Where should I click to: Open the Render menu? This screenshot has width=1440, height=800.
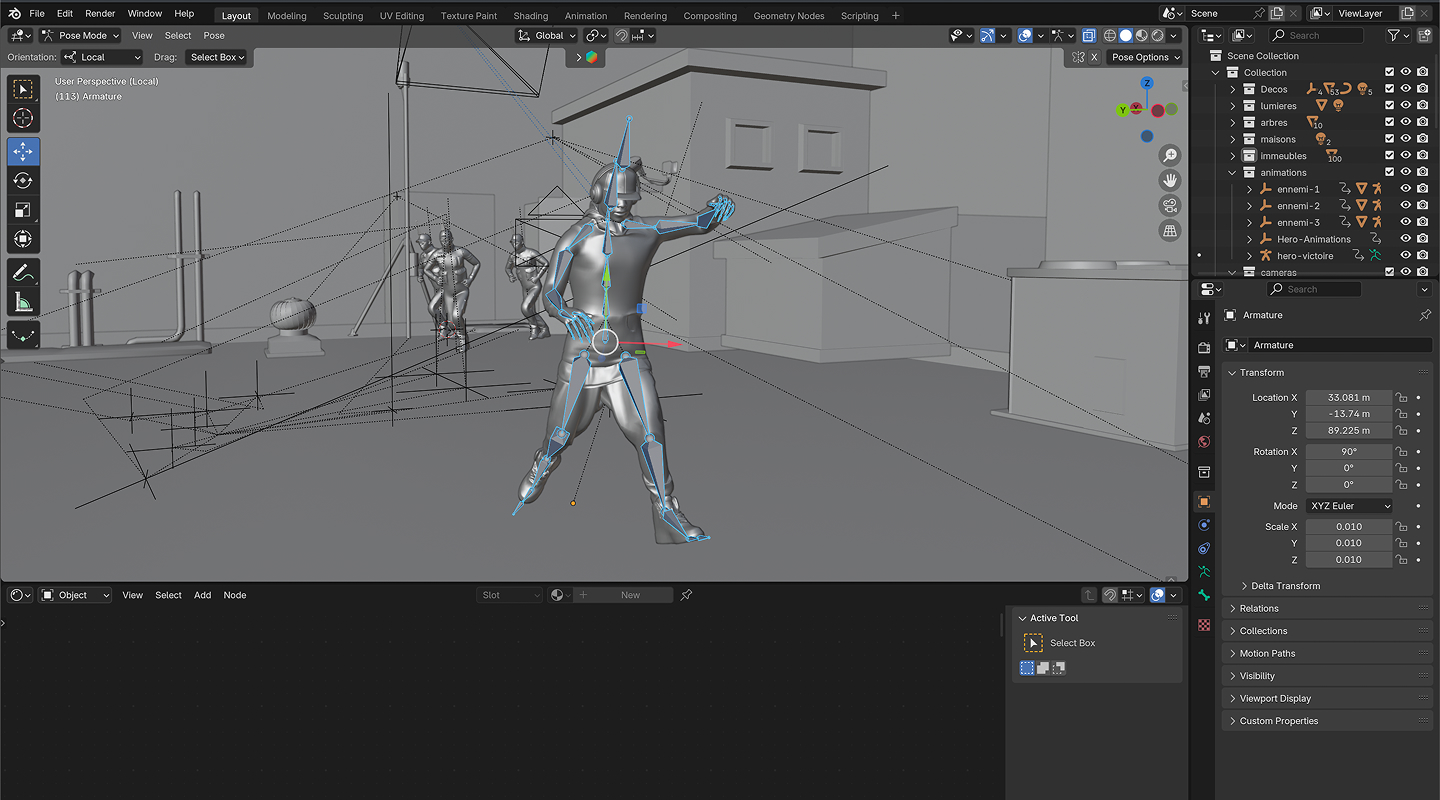coord(100,14)
